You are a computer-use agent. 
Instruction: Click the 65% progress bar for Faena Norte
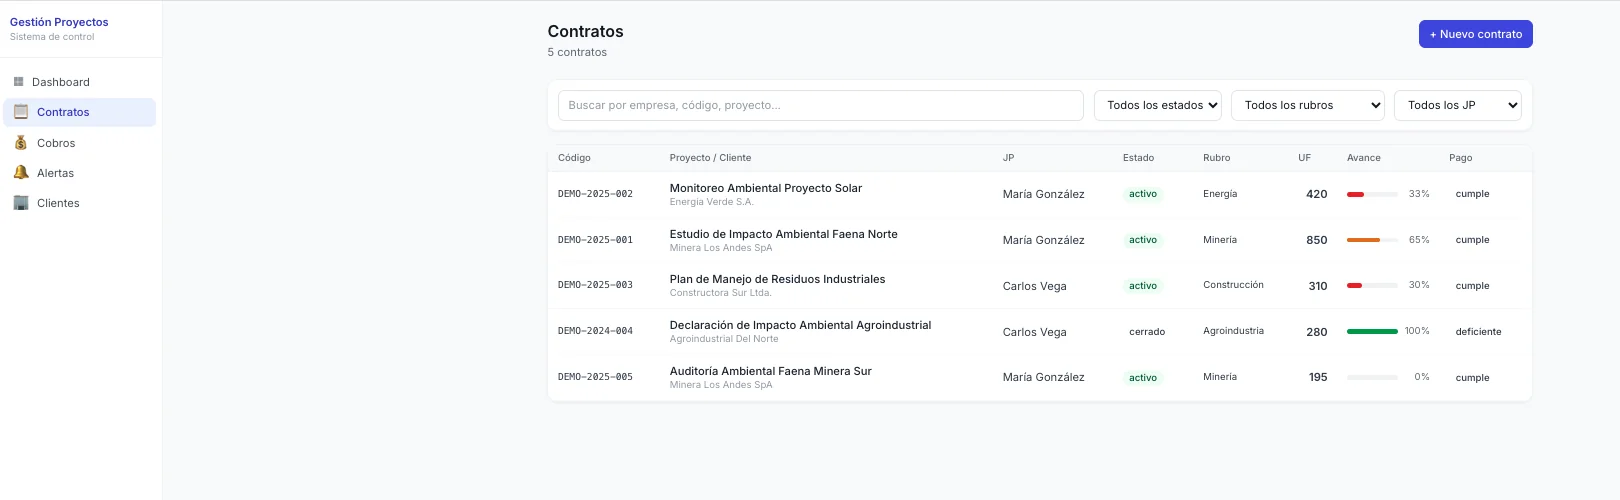coord(1372,240)
